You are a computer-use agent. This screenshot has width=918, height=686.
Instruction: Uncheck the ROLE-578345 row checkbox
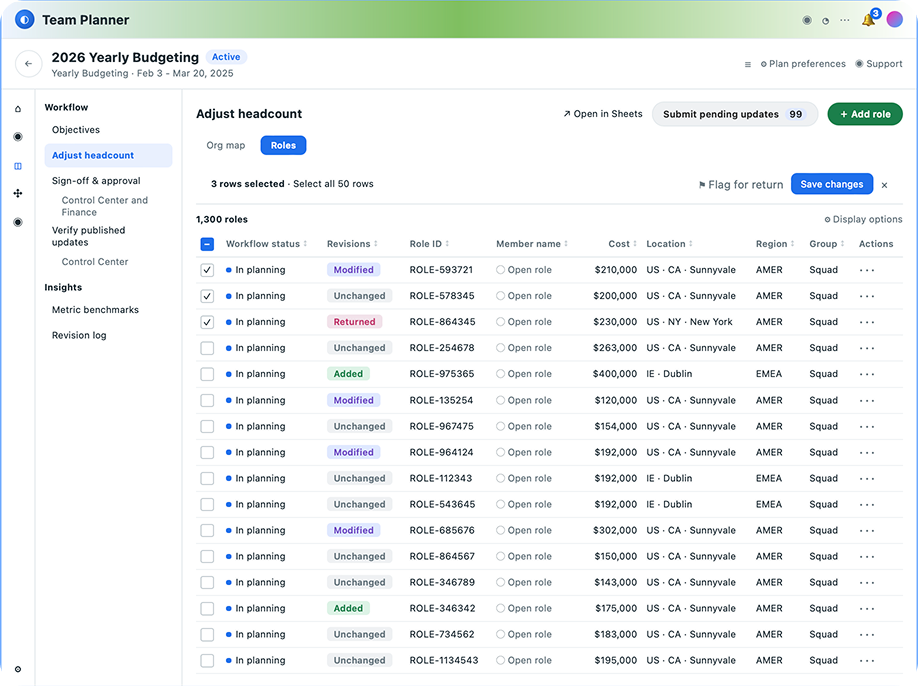tap(207, 296)
